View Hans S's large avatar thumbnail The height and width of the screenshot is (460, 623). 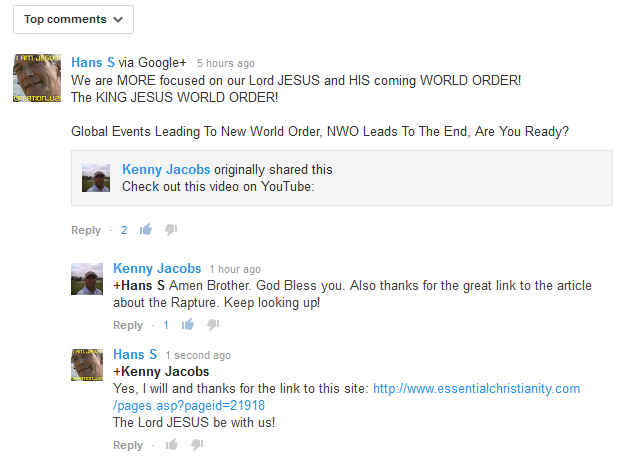click(37, 78)
